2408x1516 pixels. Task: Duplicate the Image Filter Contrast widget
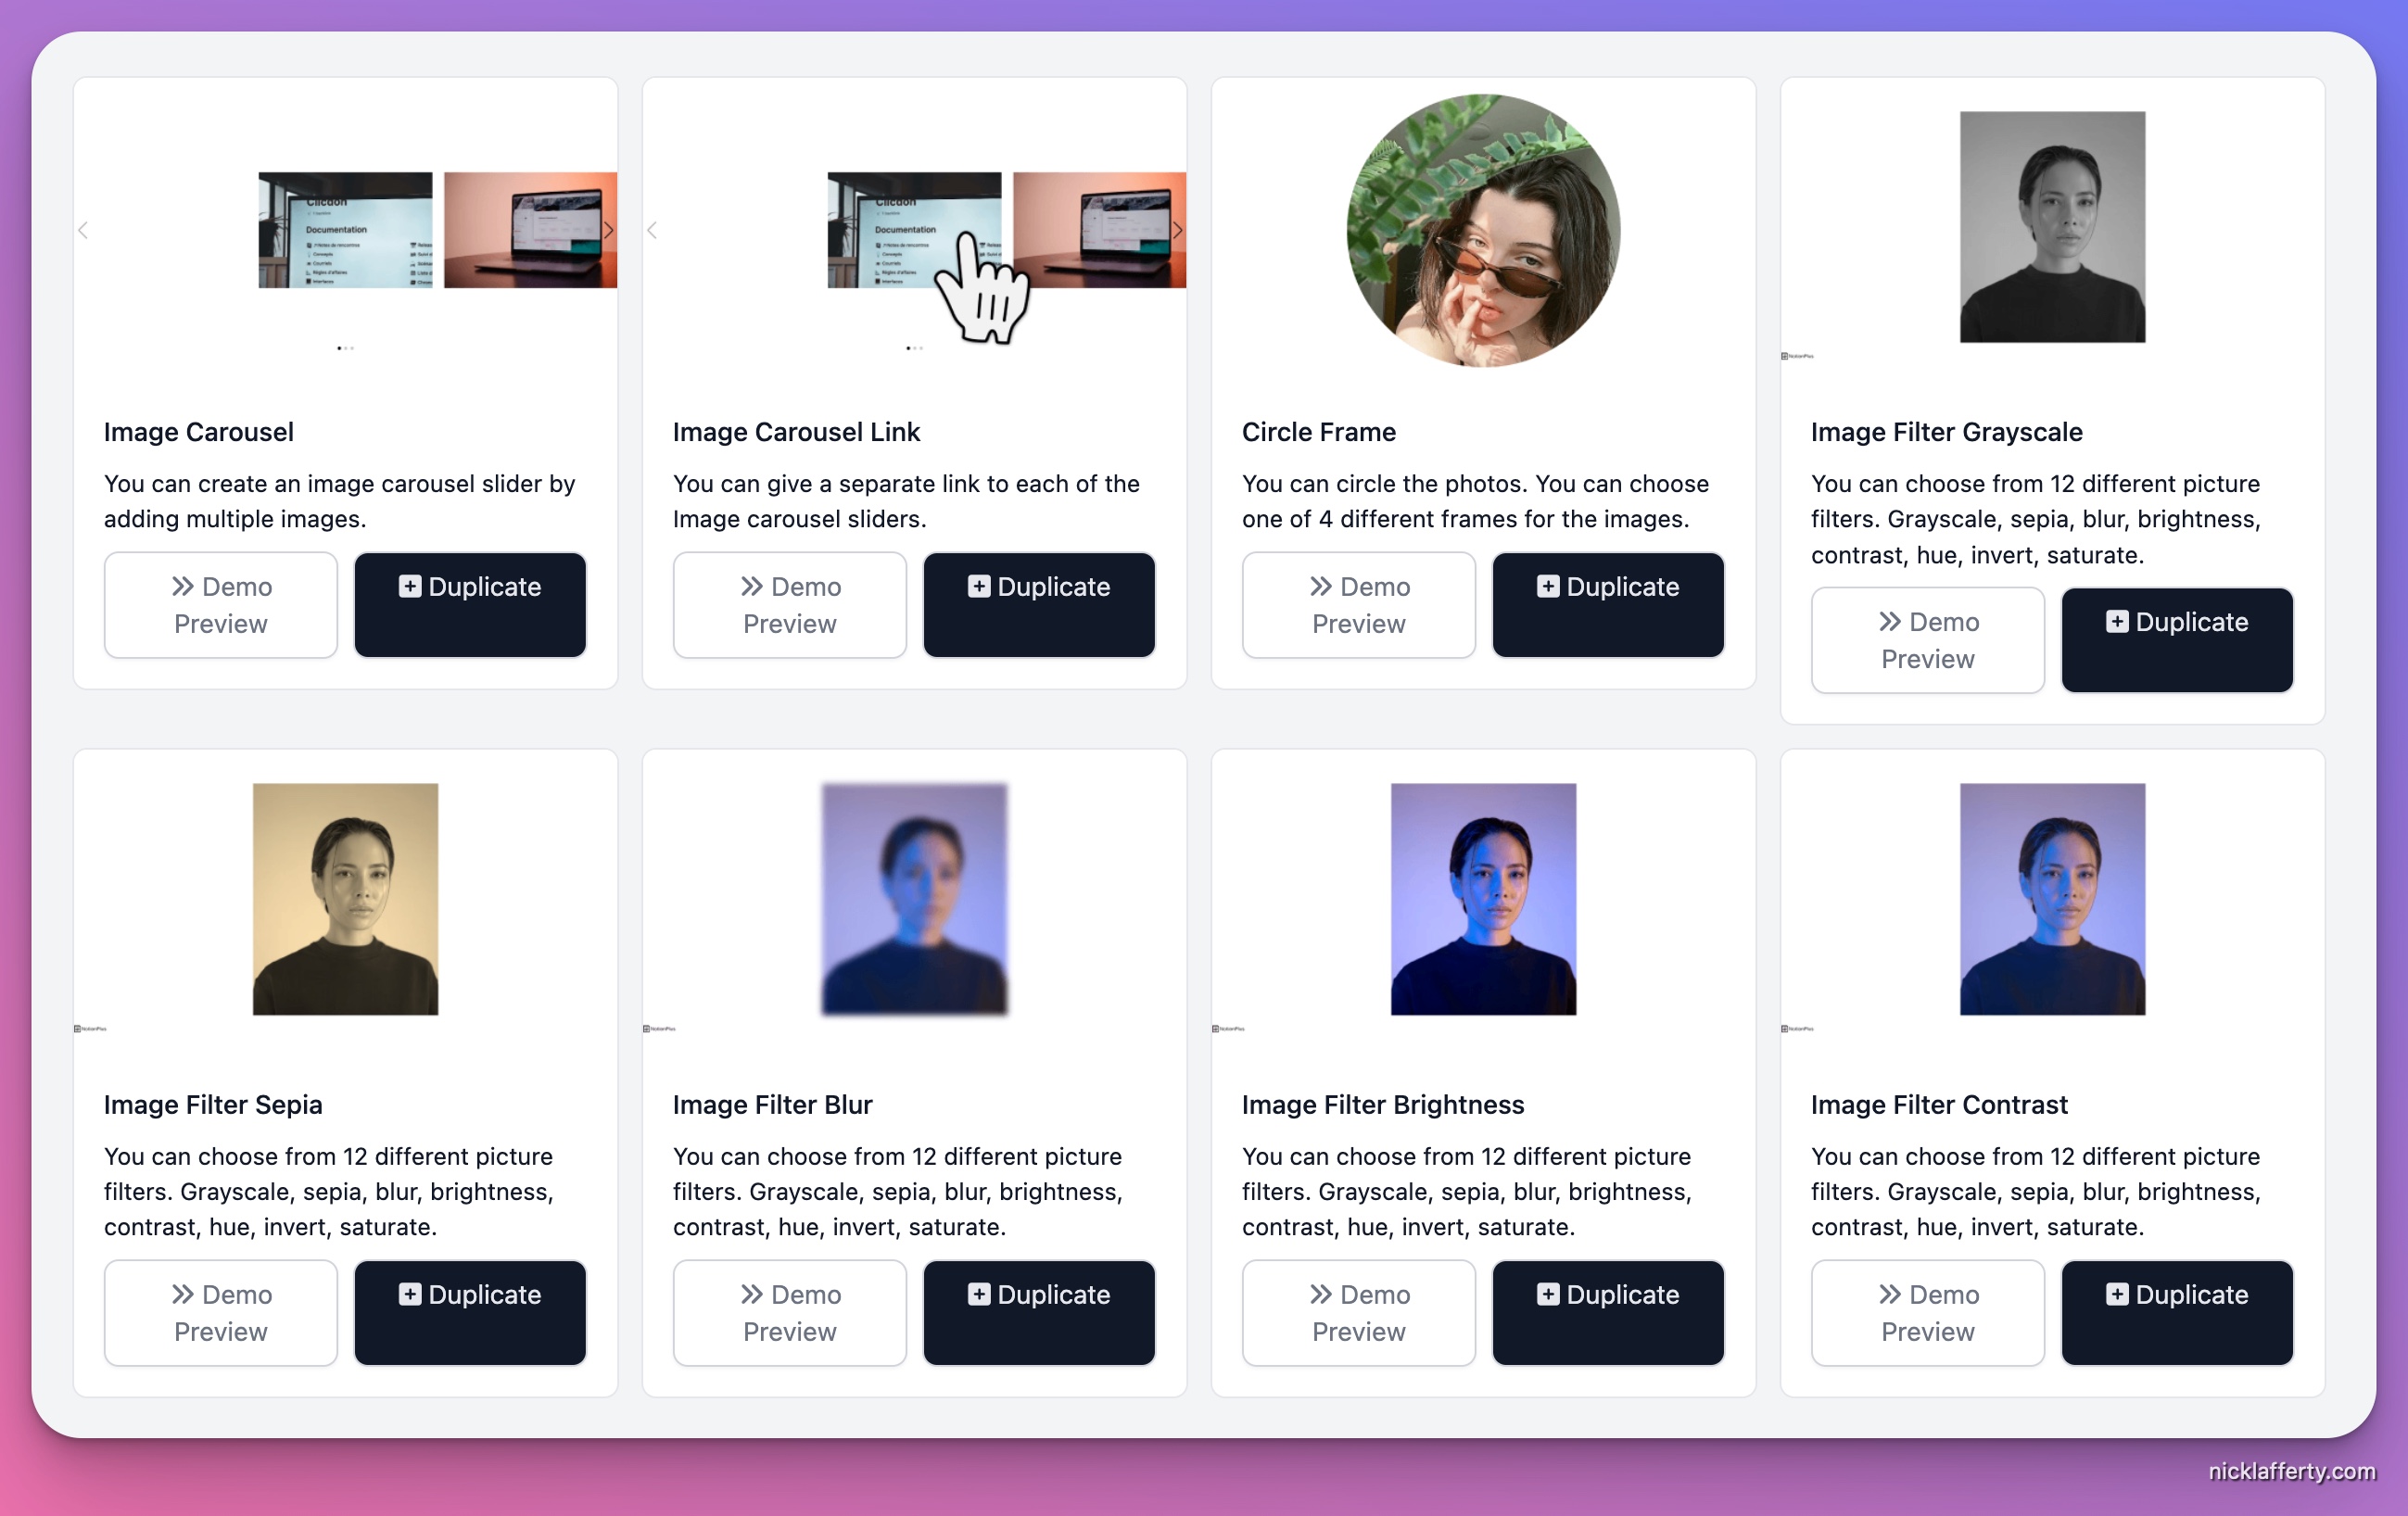2177,1313
